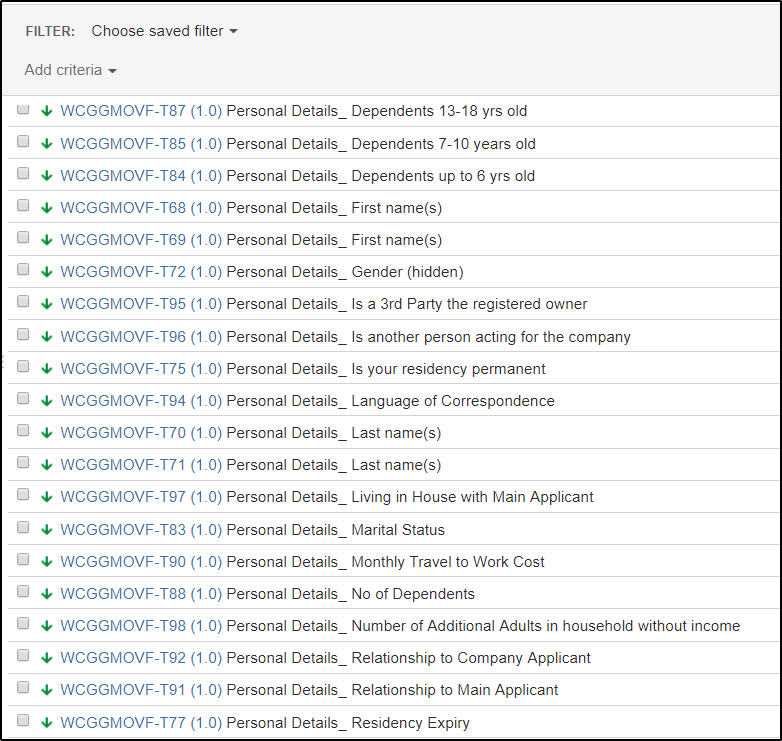
Task: Open the WCGGMOVF-T97 link
Action: (x=141, y=497)
